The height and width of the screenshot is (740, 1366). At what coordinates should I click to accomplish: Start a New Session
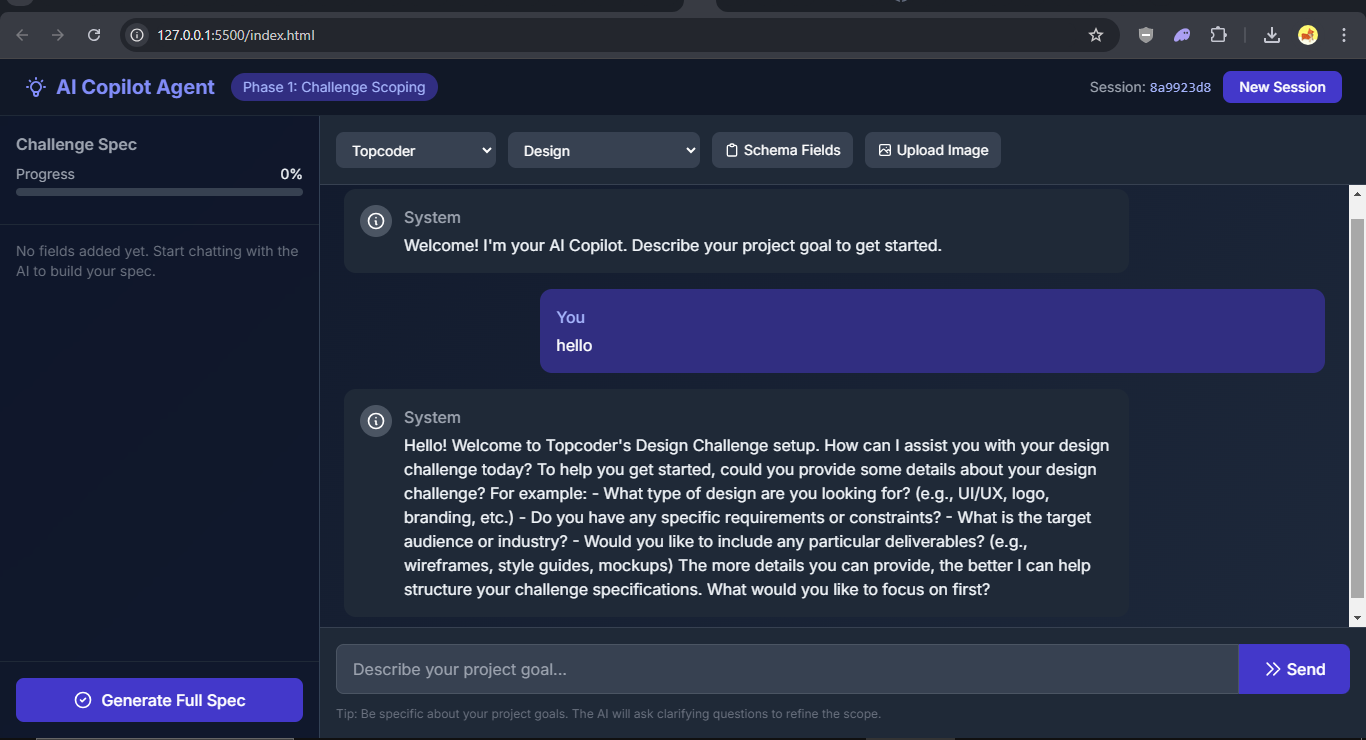pyautogui.click(x=1282, y=87)
